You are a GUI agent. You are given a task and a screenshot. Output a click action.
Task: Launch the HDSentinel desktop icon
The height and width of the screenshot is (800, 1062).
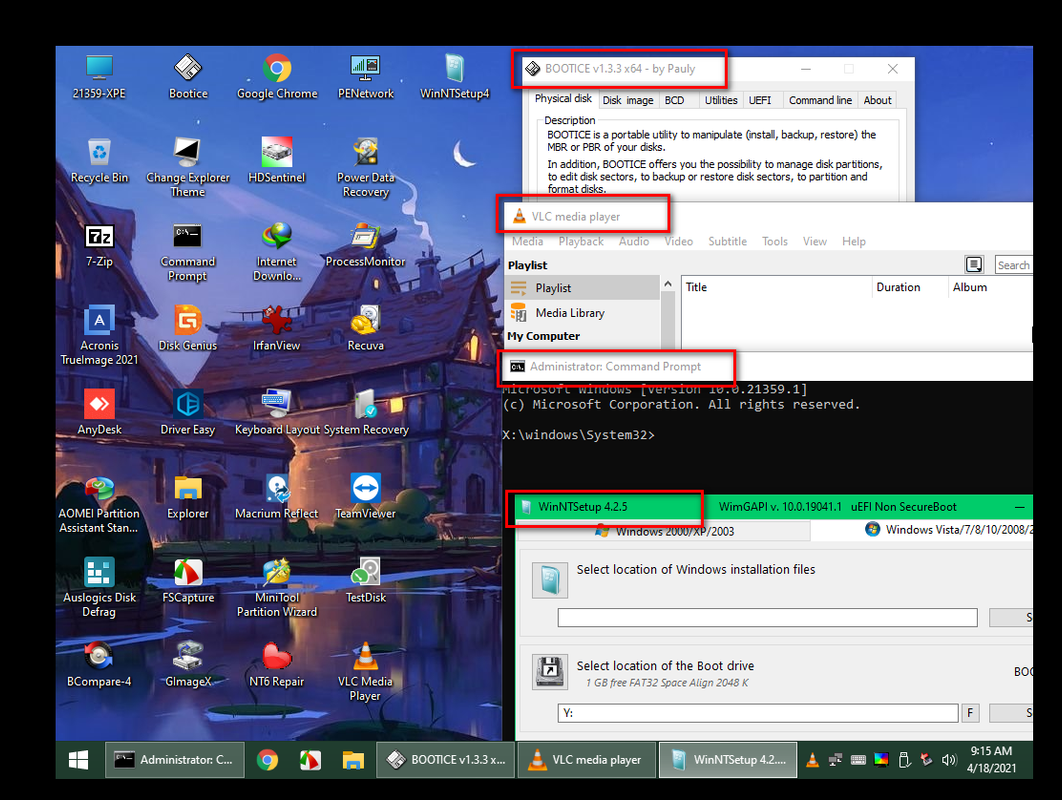276,161
